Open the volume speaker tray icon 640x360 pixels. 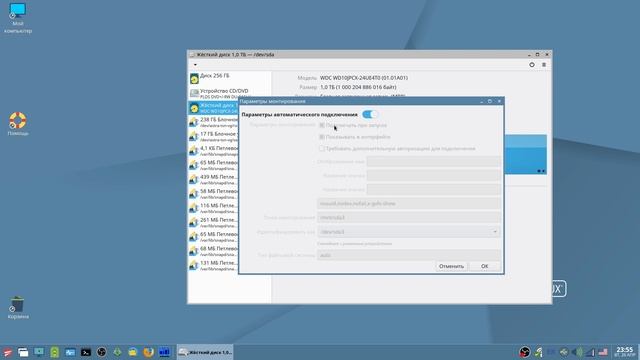577,352
